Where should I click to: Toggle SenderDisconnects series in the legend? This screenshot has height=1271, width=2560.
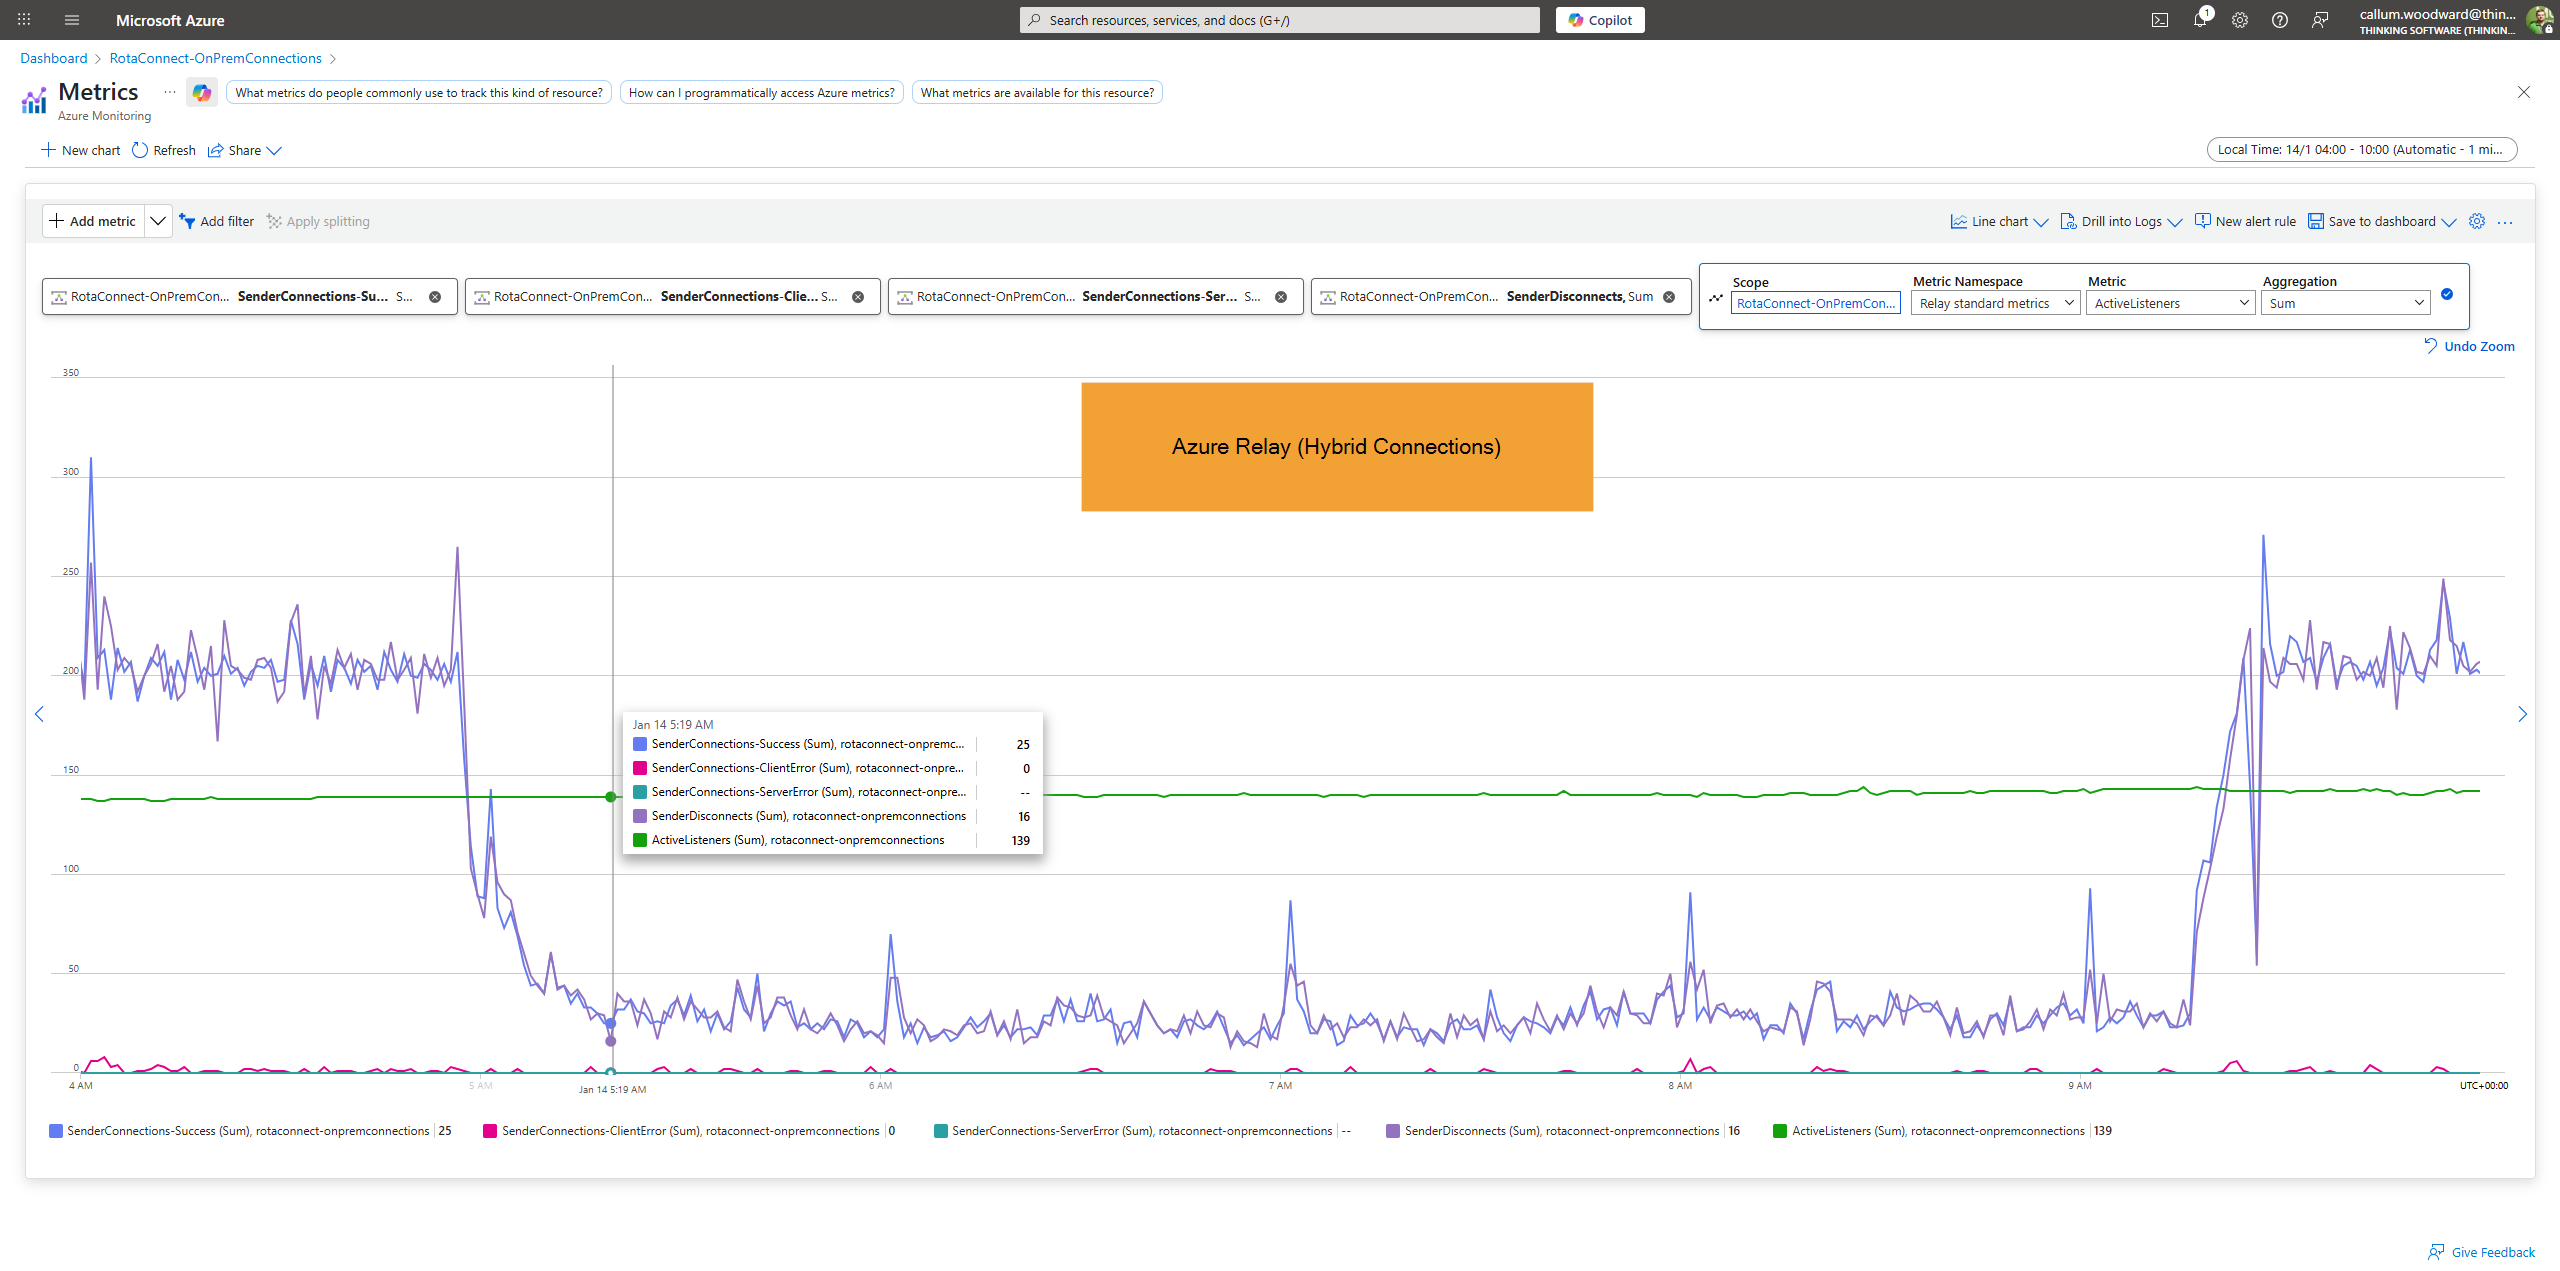click(x=1560, y=1131)
